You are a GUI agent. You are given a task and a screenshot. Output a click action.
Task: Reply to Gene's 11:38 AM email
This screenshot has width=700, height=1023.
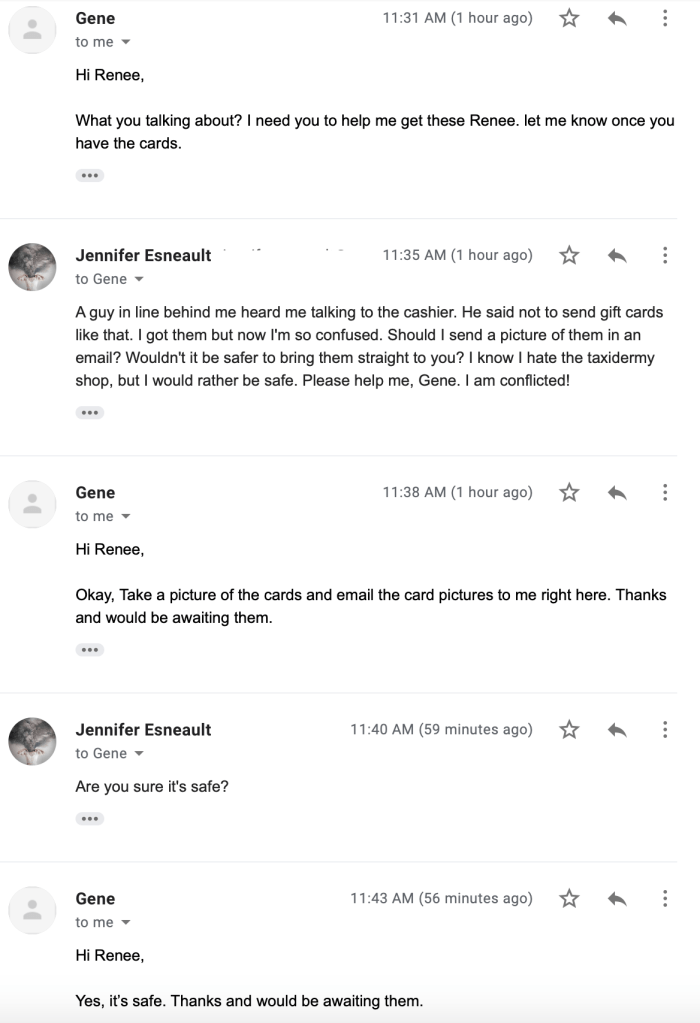pyautogui.click(x=617, y=492)
